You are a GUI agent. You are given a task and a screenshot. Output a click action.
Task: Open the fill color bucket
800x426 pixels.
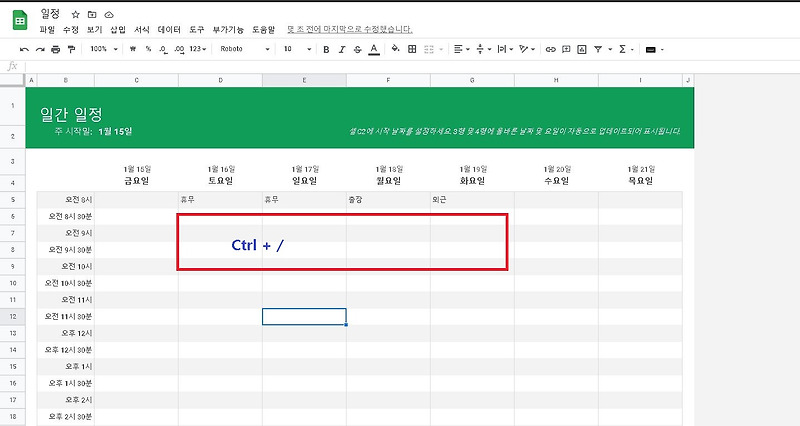[x=395, y=49]
